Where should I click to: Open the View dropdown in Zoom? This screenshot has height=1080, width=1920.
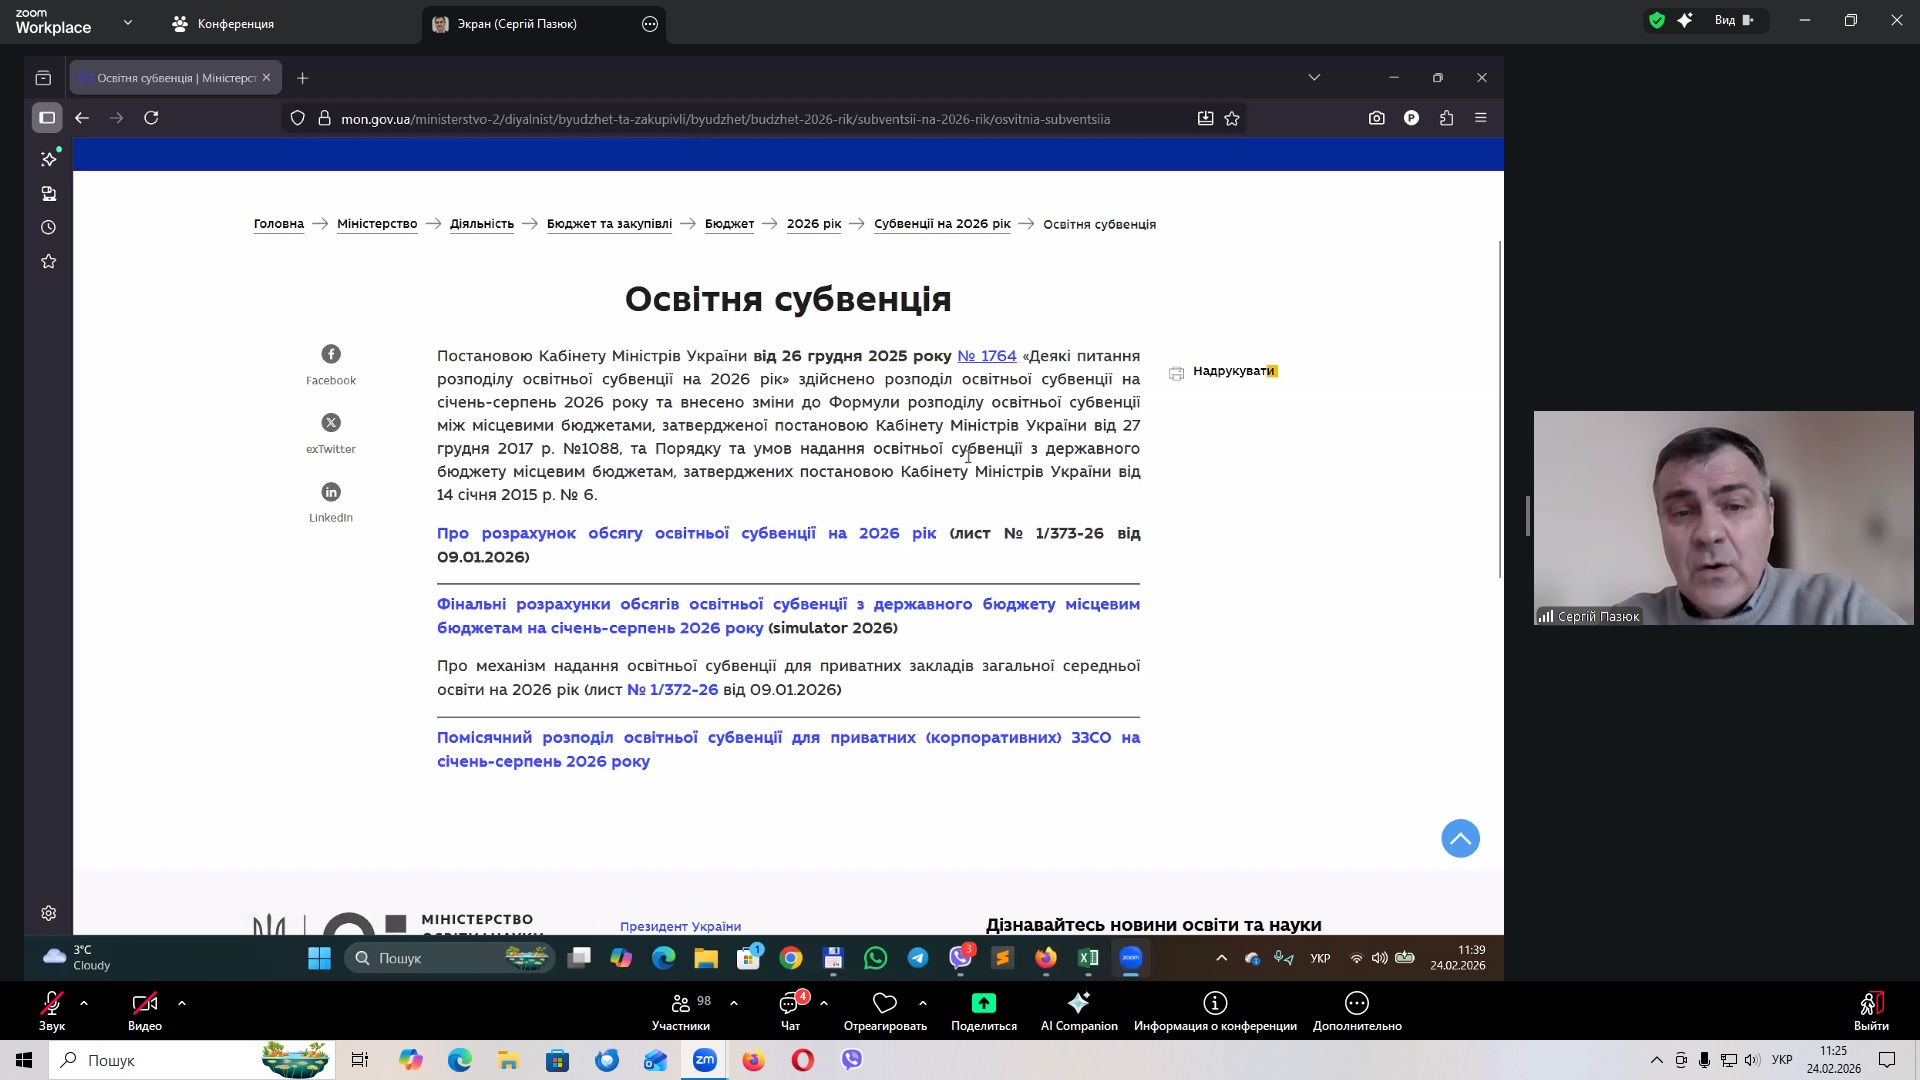point(1733,20)
